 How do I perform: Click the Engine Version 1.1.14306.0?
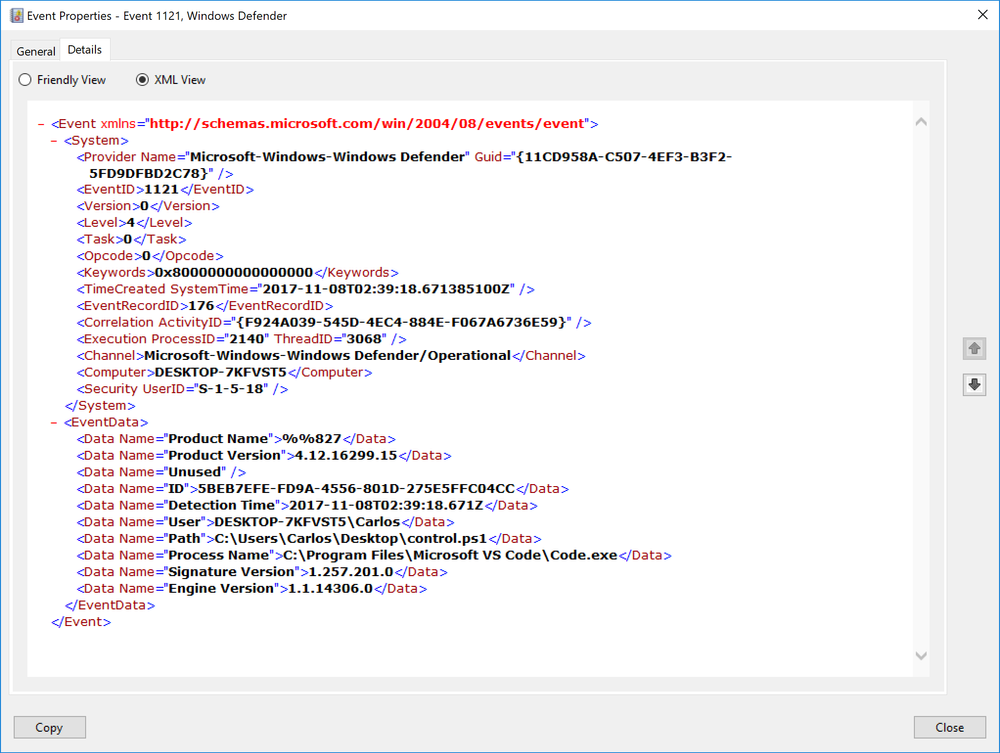tap(330, 589)
